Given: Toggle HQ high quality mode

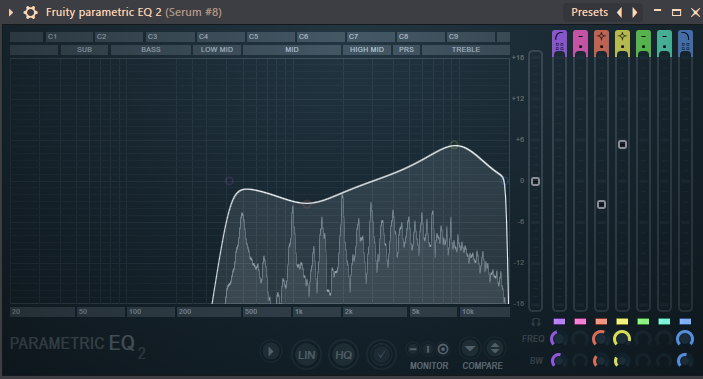Looking at the screenshot, I should pos(343,355).
